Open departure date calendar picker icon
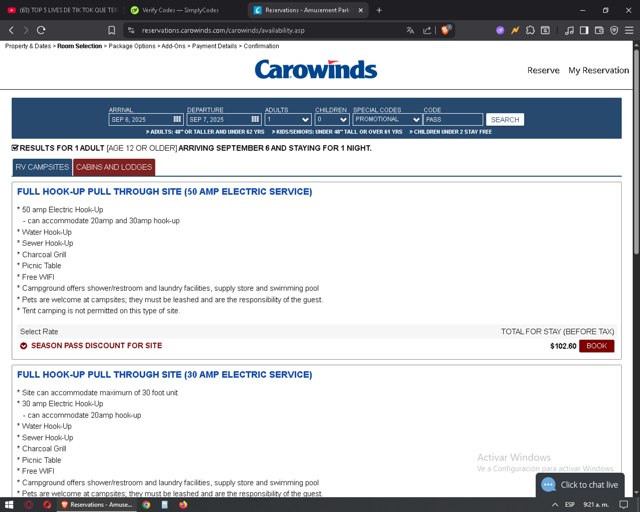The image size is (640, 512). point(255,119)
